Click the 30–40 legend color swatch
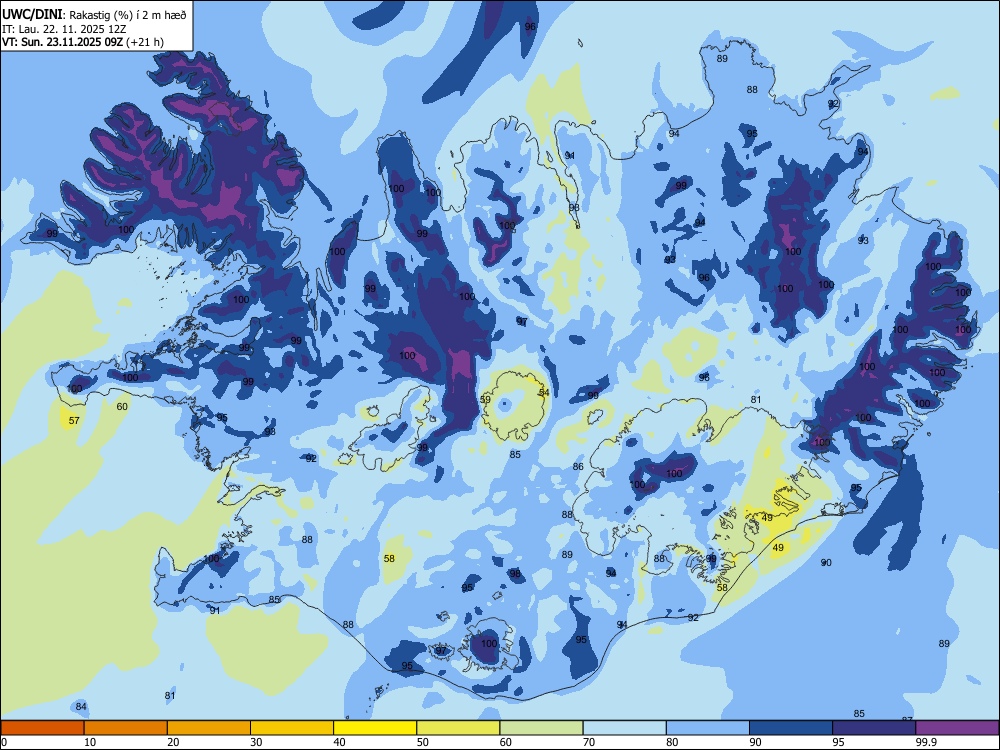Screen dimensions: 1000x750 (x=292, y=728)
